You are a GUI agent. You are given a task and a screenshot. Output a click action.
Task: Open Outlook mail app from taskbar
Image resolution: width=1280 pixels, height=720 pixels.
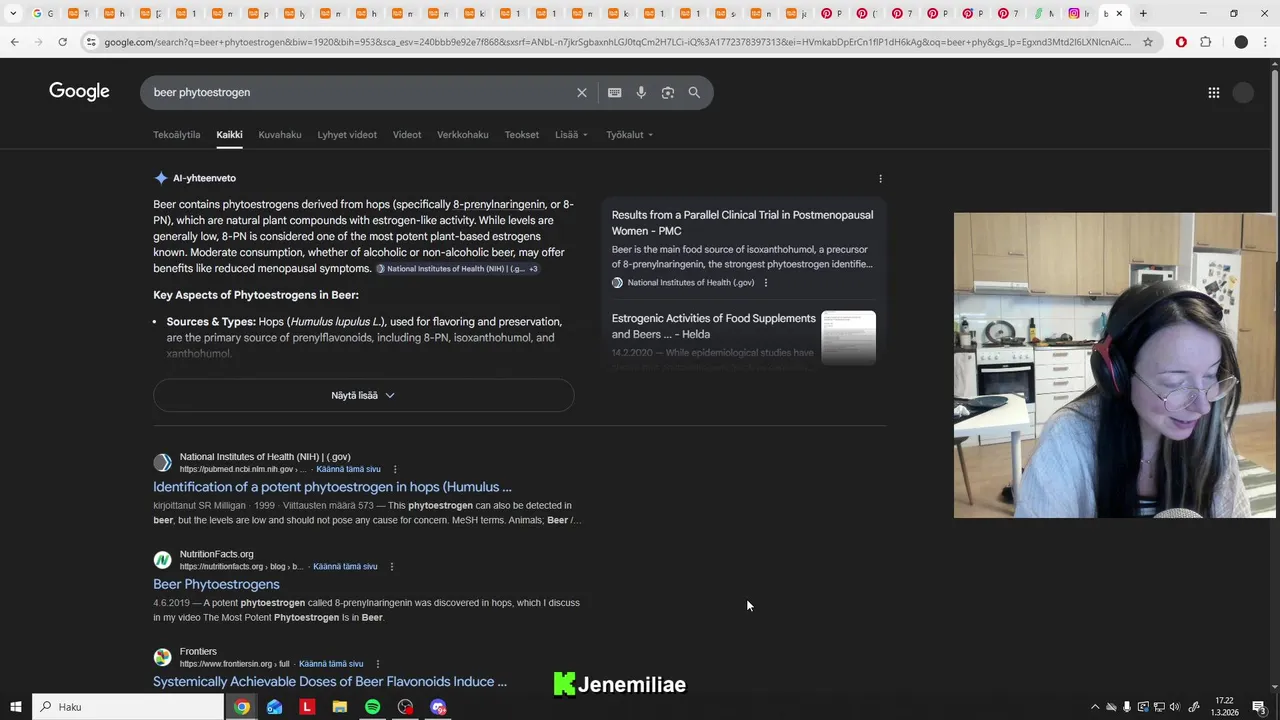click(274, 707)
